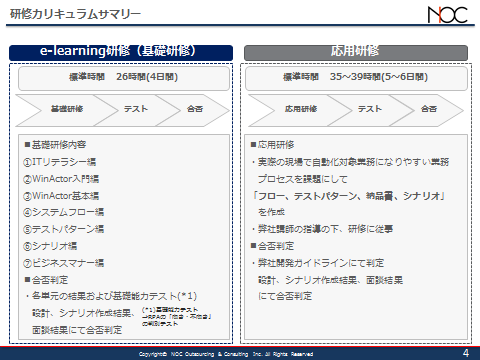The height and width of the screenshot is (360, 480).
Task: Click the 標準時間 26時間(4日間) box
Action: click(x=124, y=78)
